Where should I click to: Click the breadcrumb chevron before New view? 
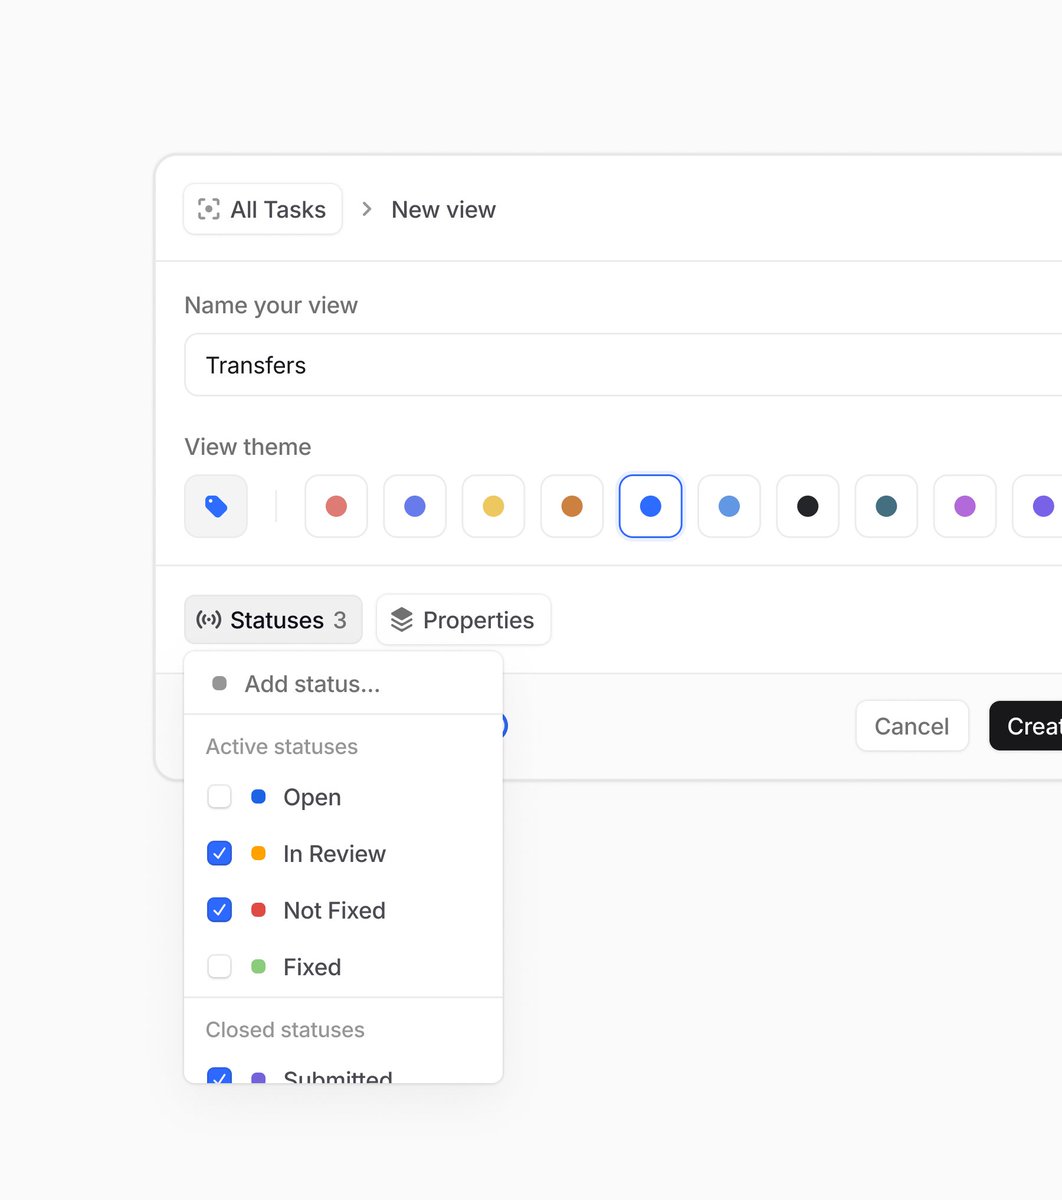(x=367, y=209)
